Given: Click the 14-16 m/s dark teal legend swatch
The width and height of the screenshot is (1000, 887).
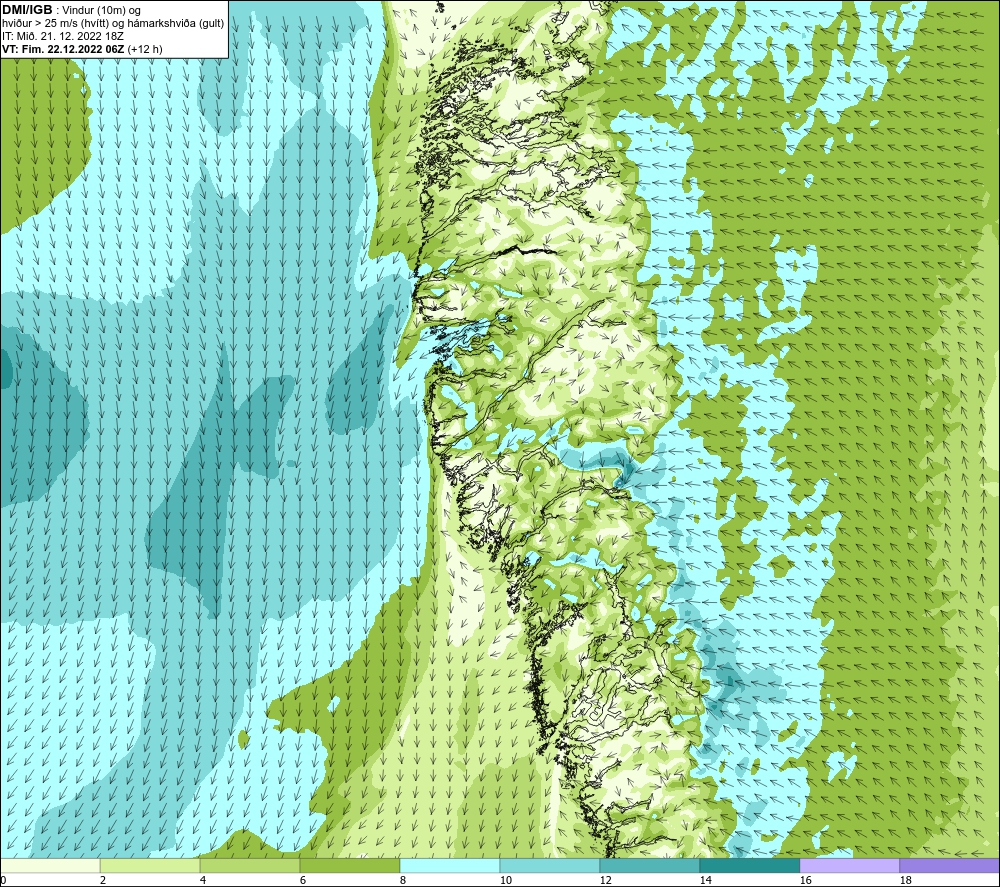Looking at the screenshot, I should [749, 865].
